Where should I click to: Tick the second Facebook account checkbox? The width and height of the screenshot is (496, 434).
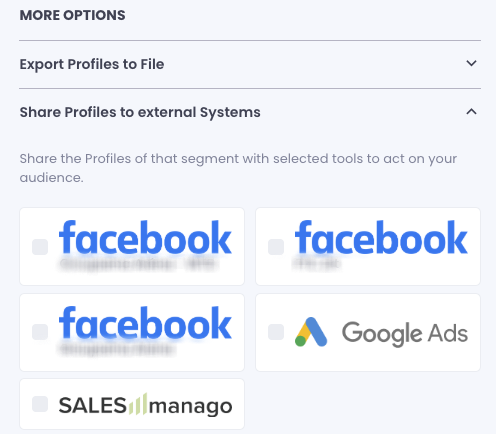[x=276, y=247]
